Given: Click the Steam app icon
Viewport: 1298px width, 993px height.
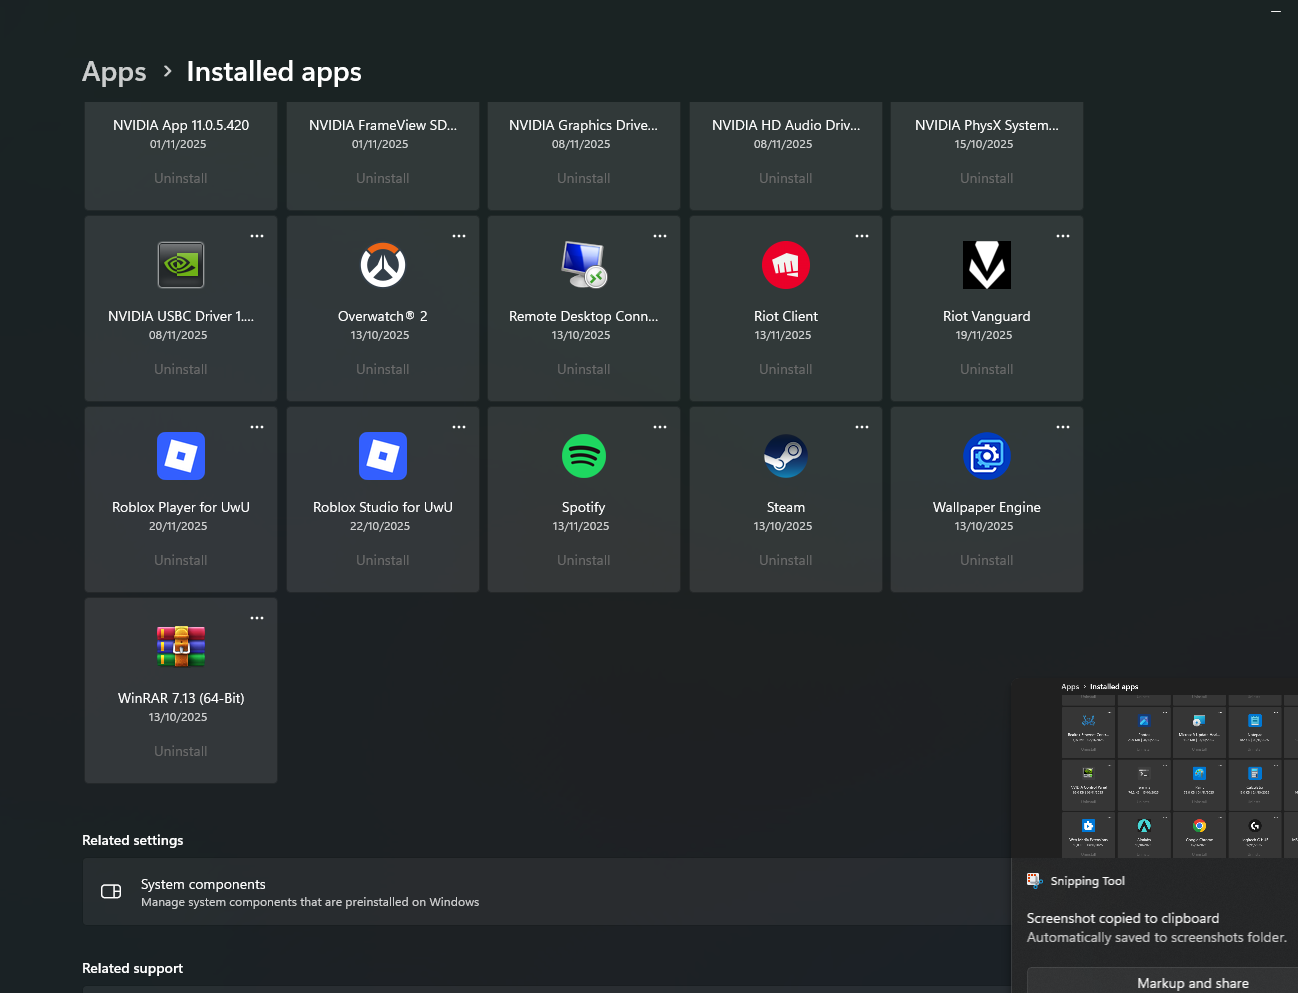Looking at the screenshot, I should [786, 456].
